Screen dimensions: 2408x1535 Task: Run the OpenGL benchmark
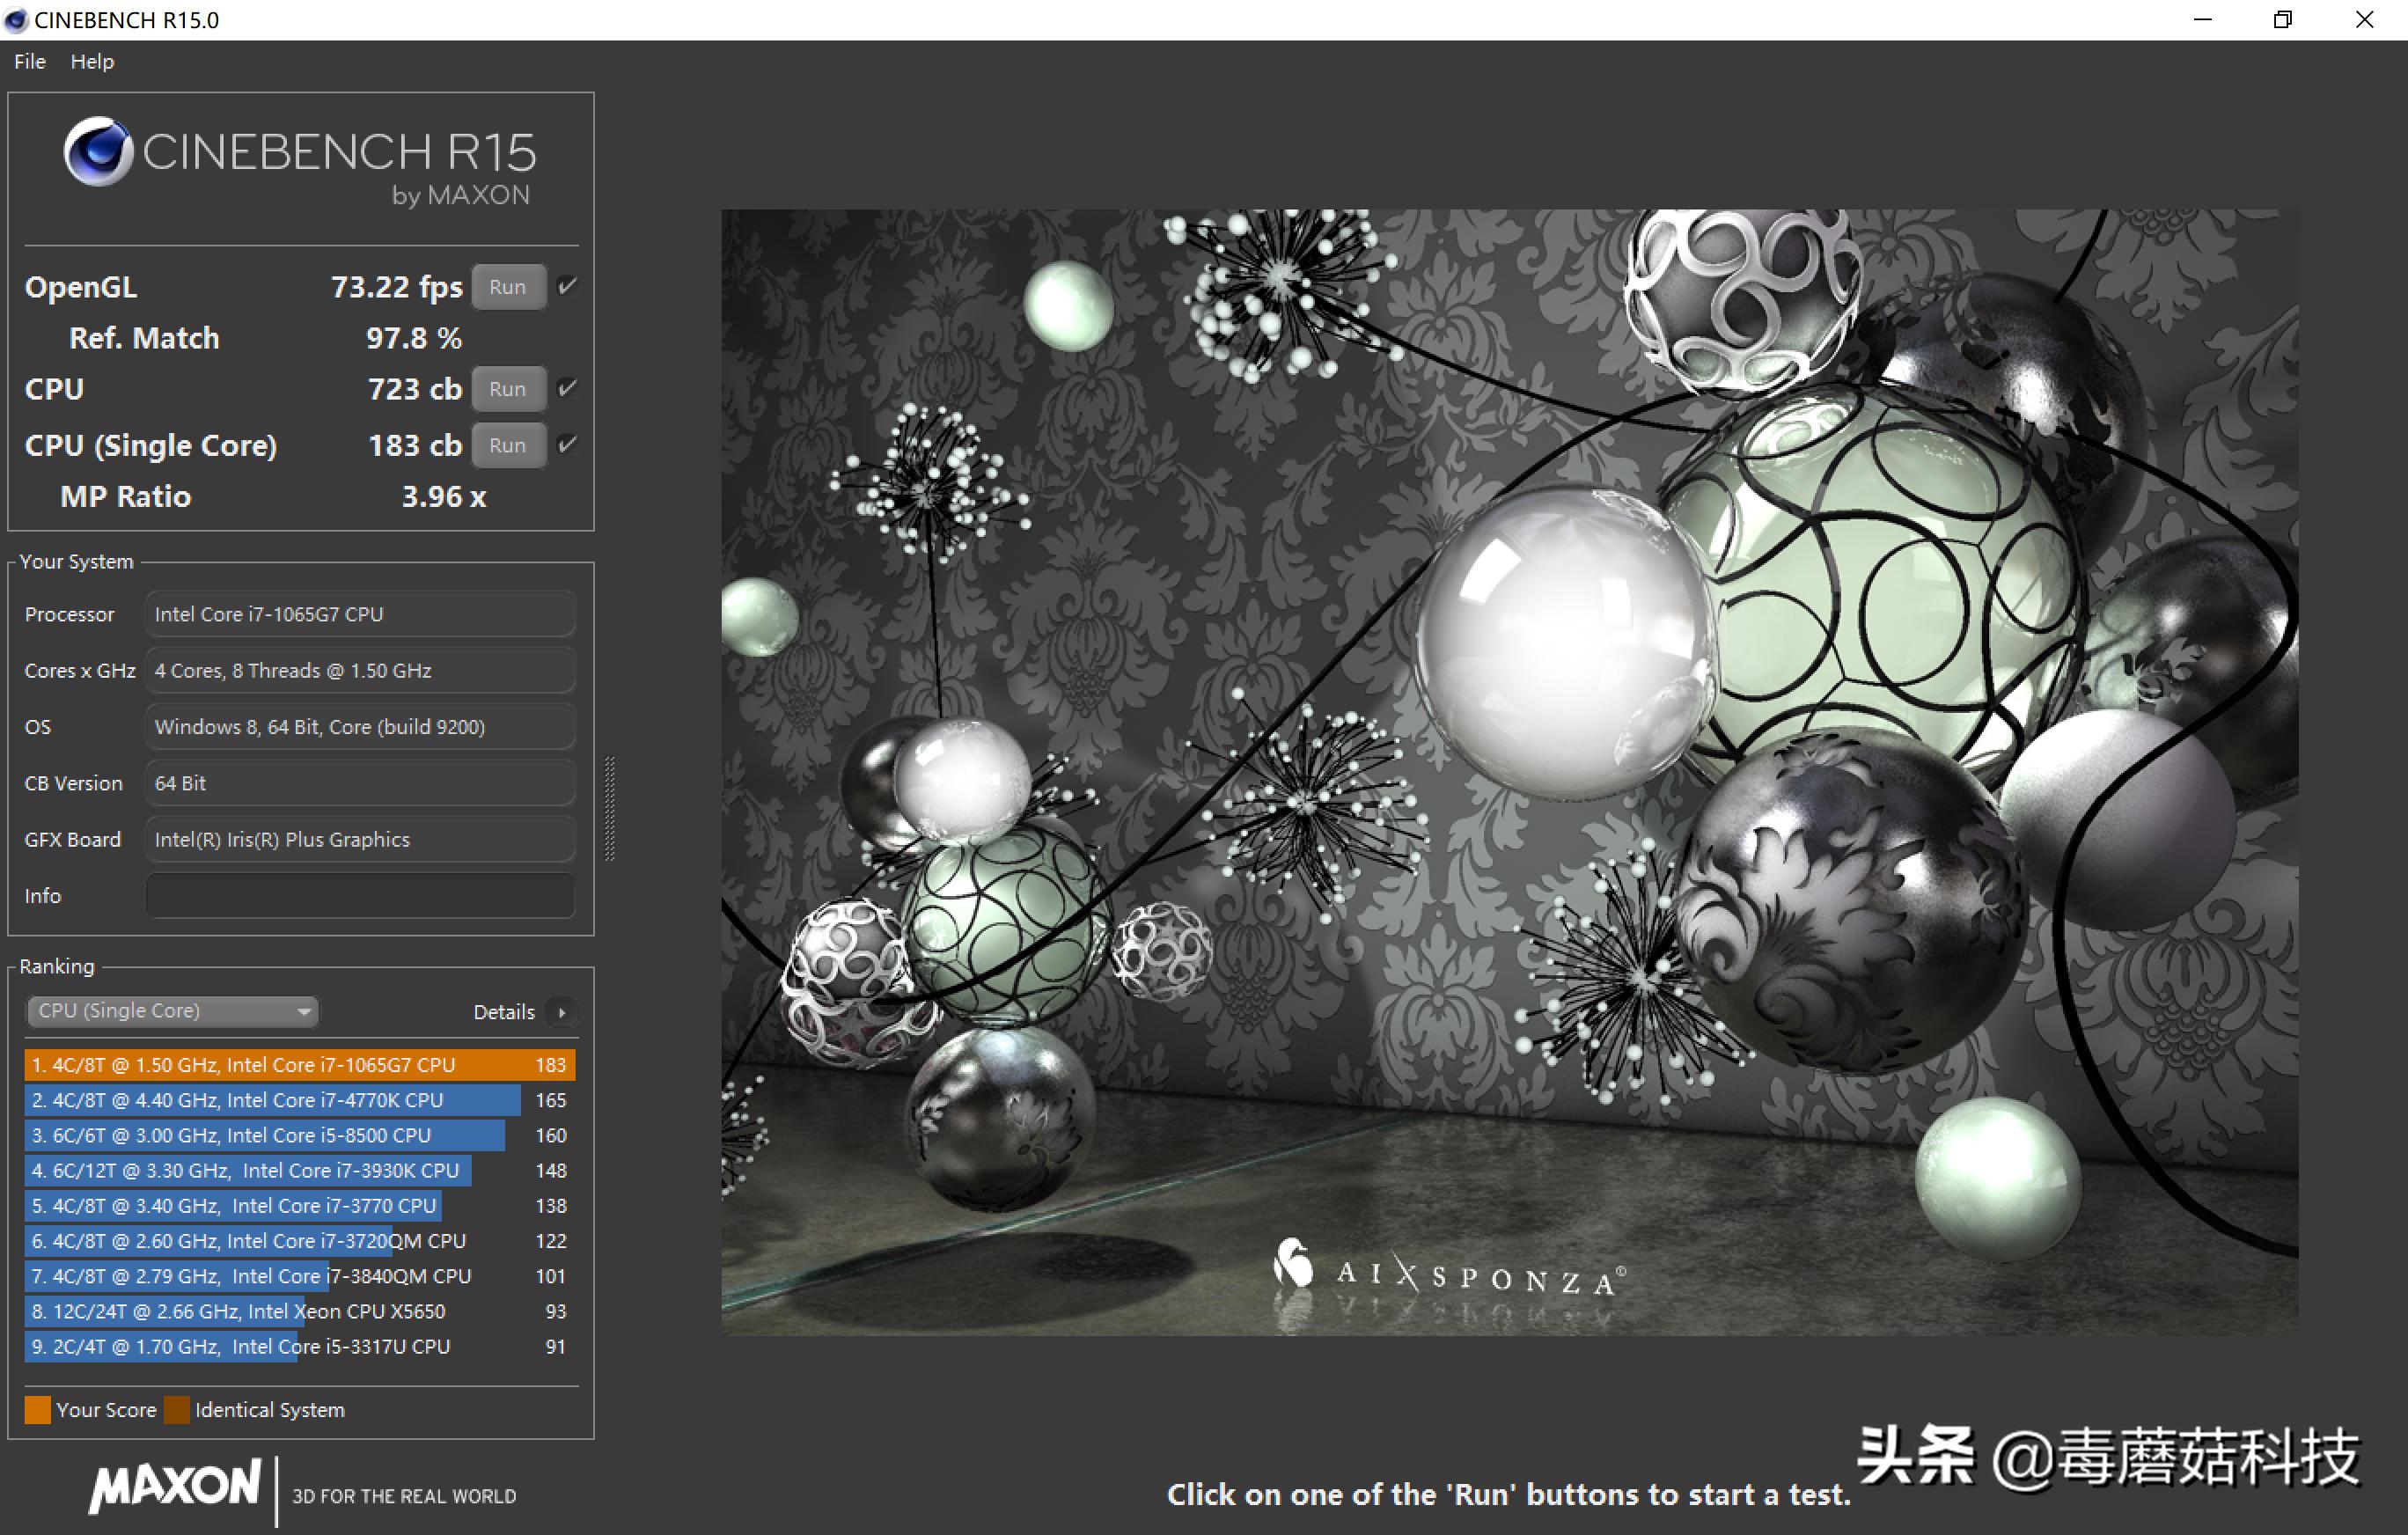[508, 287]
